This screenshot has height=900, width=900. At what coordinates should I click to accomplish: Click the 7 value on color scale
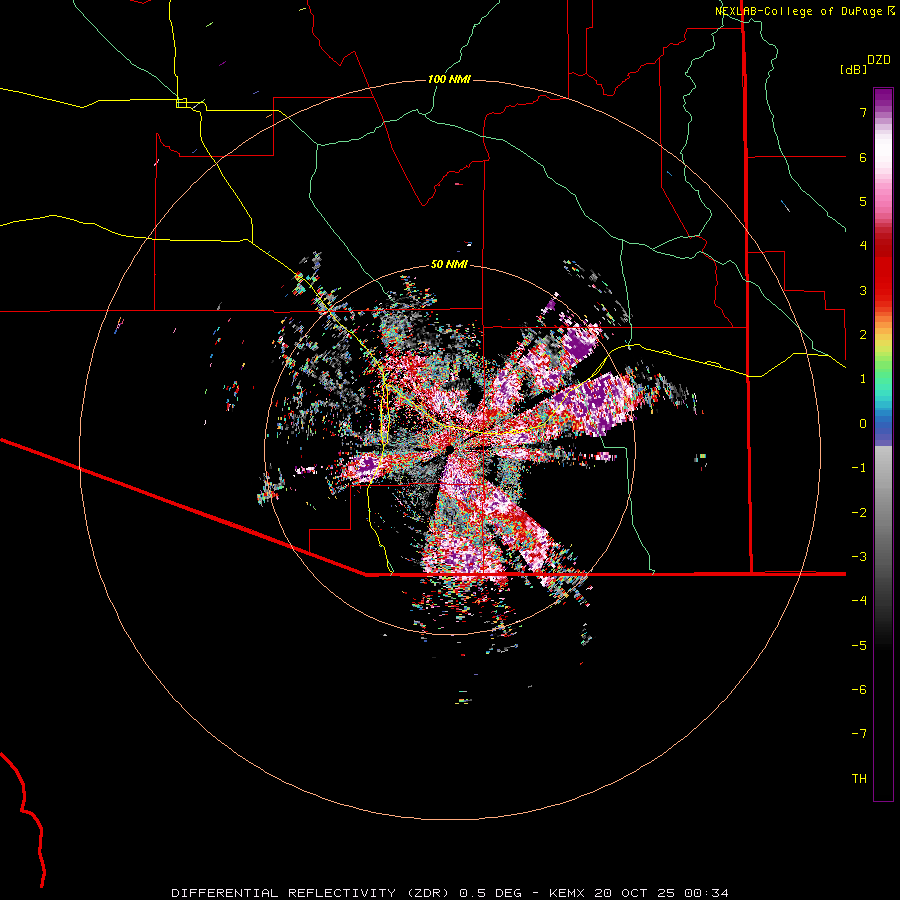click(x=863, y=112)
